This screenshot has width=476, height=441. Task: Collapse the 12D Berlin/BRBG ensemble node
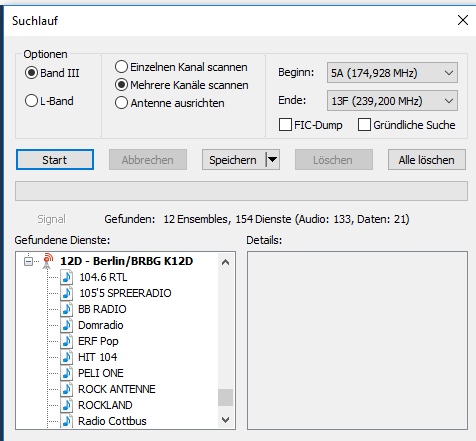click(x=29, y=261)
